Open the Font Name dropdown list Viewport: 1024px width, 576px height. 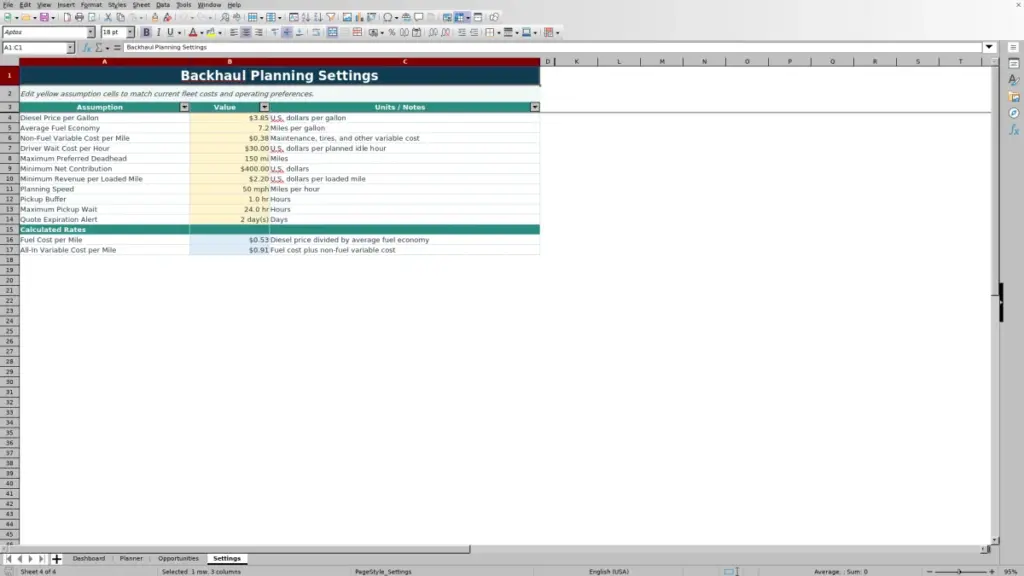[91, 32]
